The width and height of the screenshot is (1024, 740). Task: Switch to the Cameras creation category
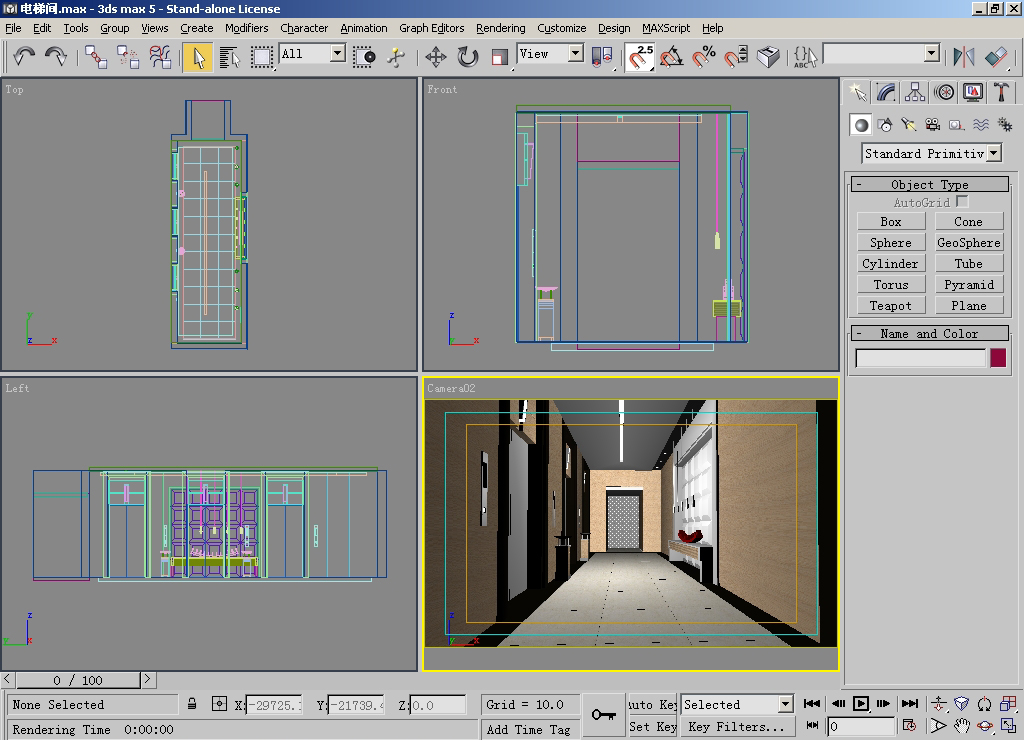tap(933, 125)
